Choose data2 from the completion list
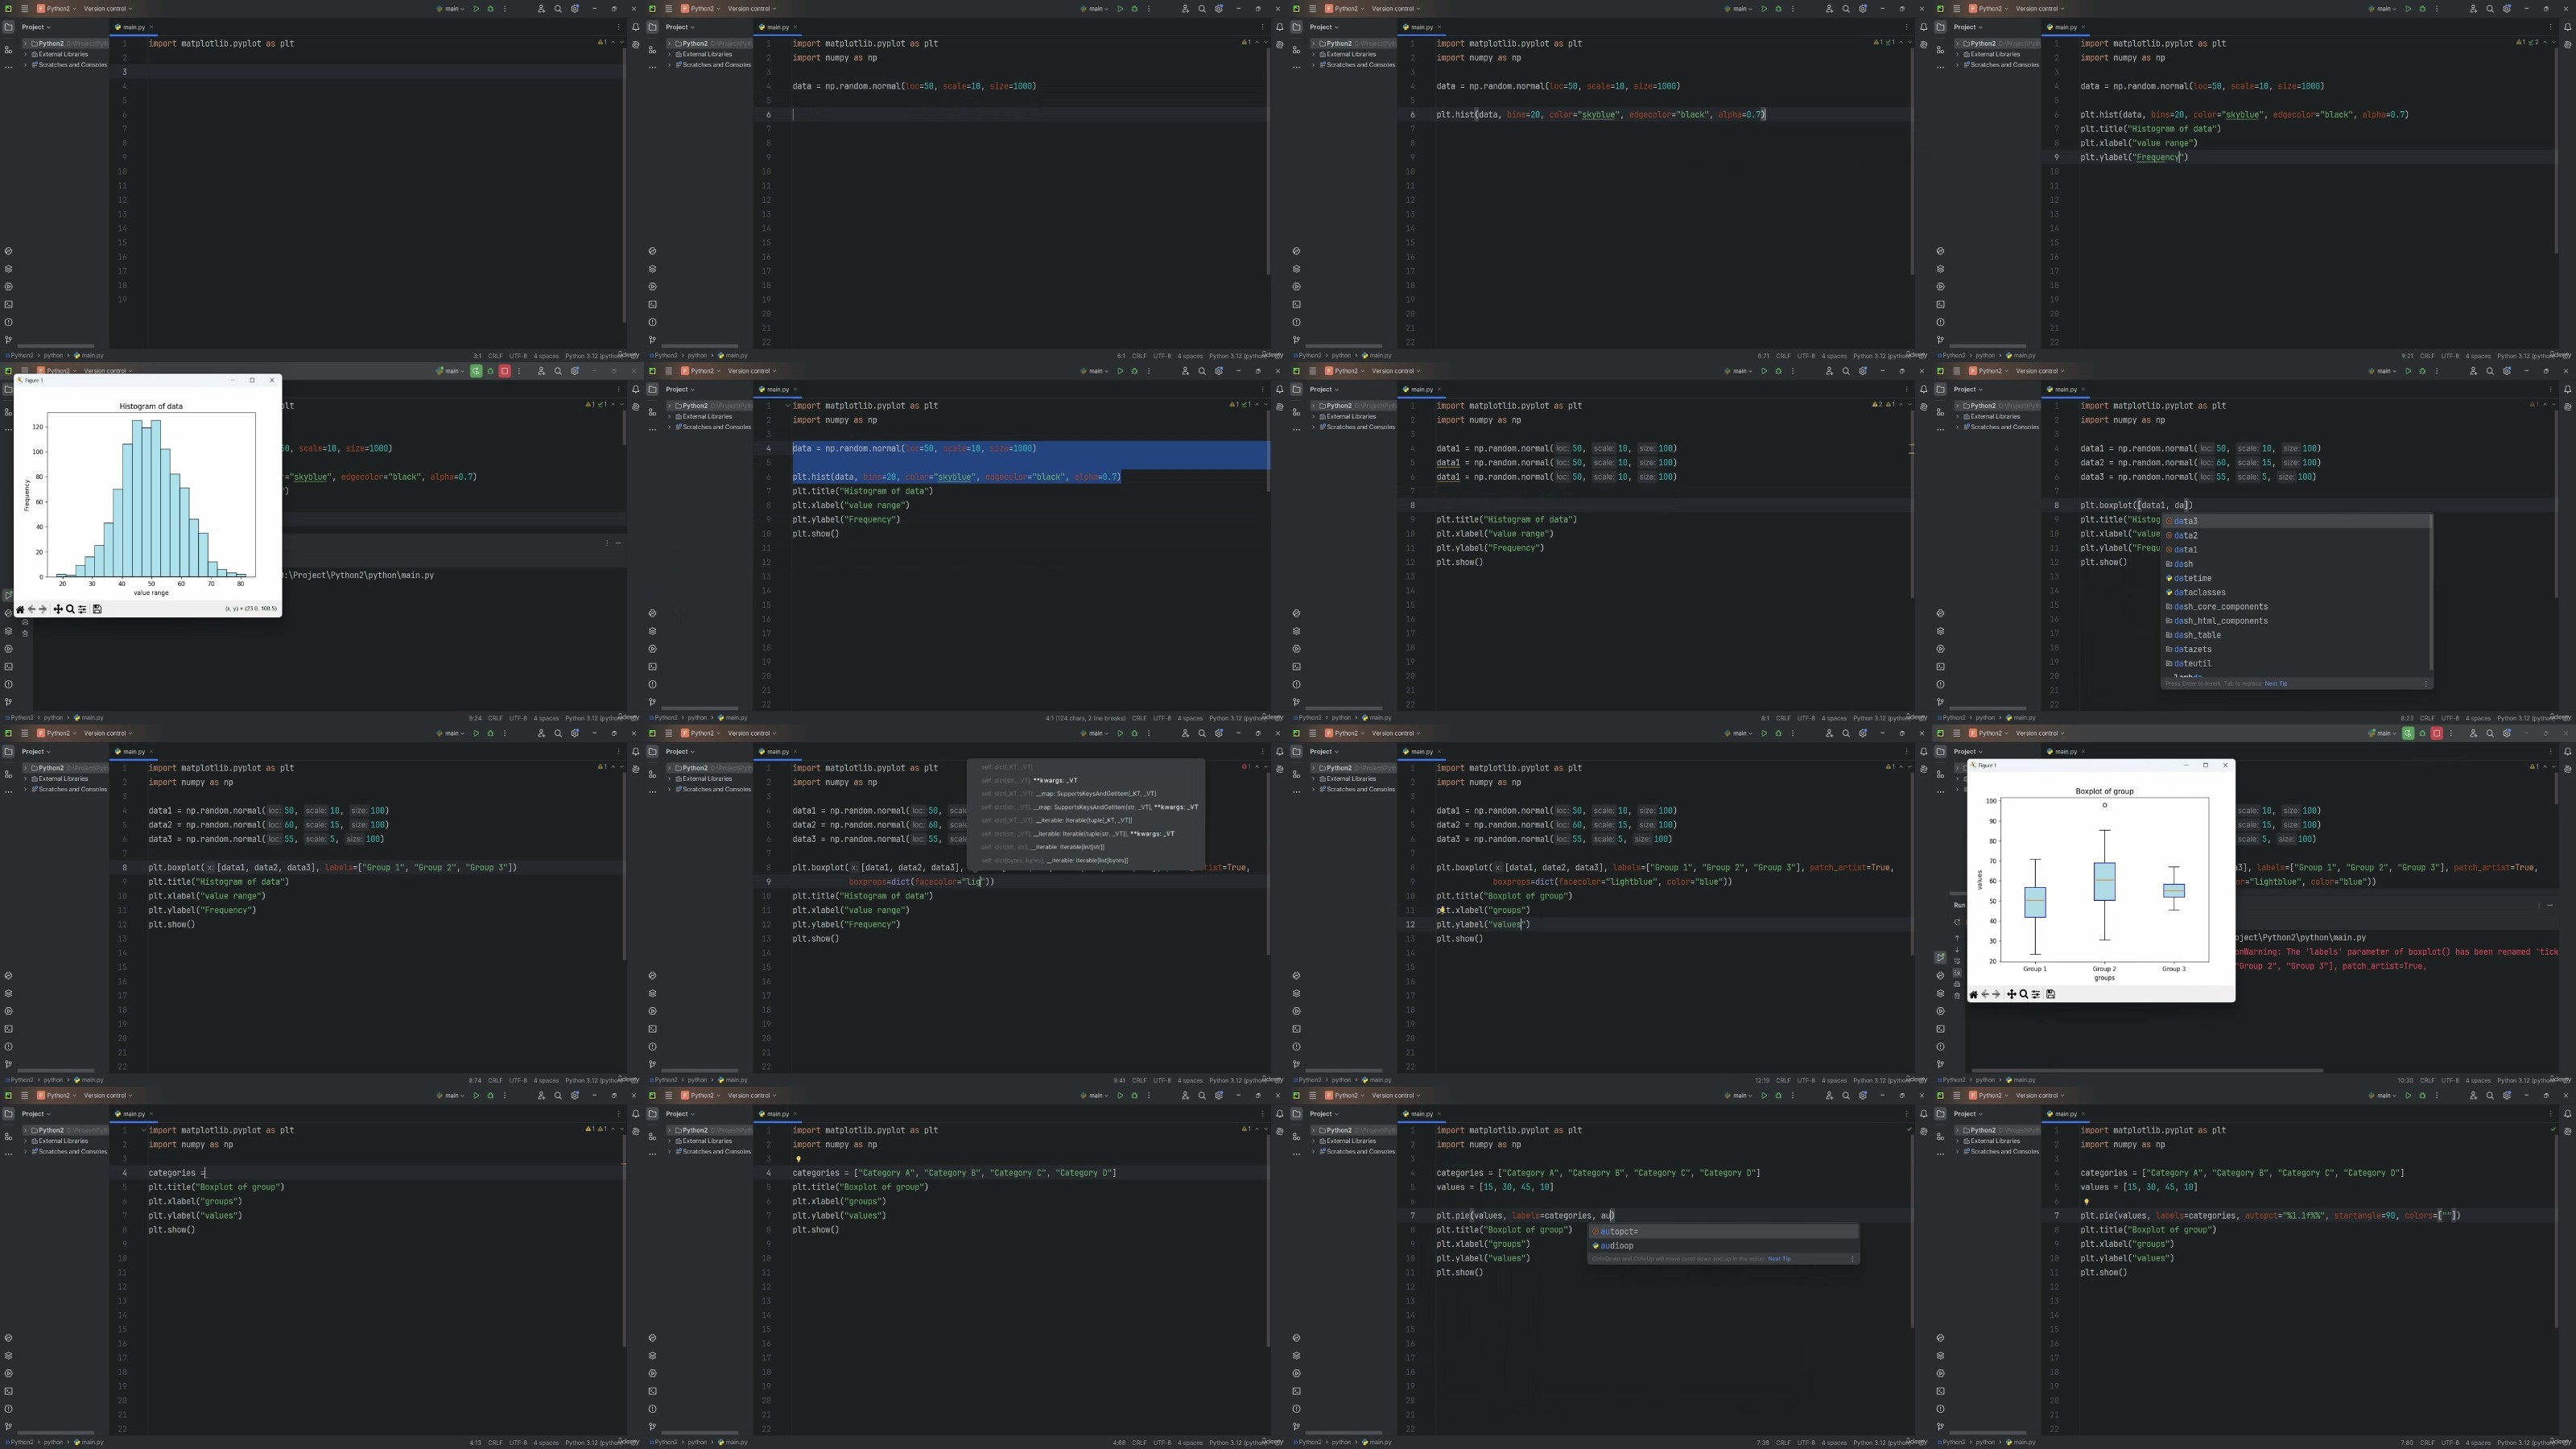Viewport: 2576px width, 1449px height. click(2186, 535)
